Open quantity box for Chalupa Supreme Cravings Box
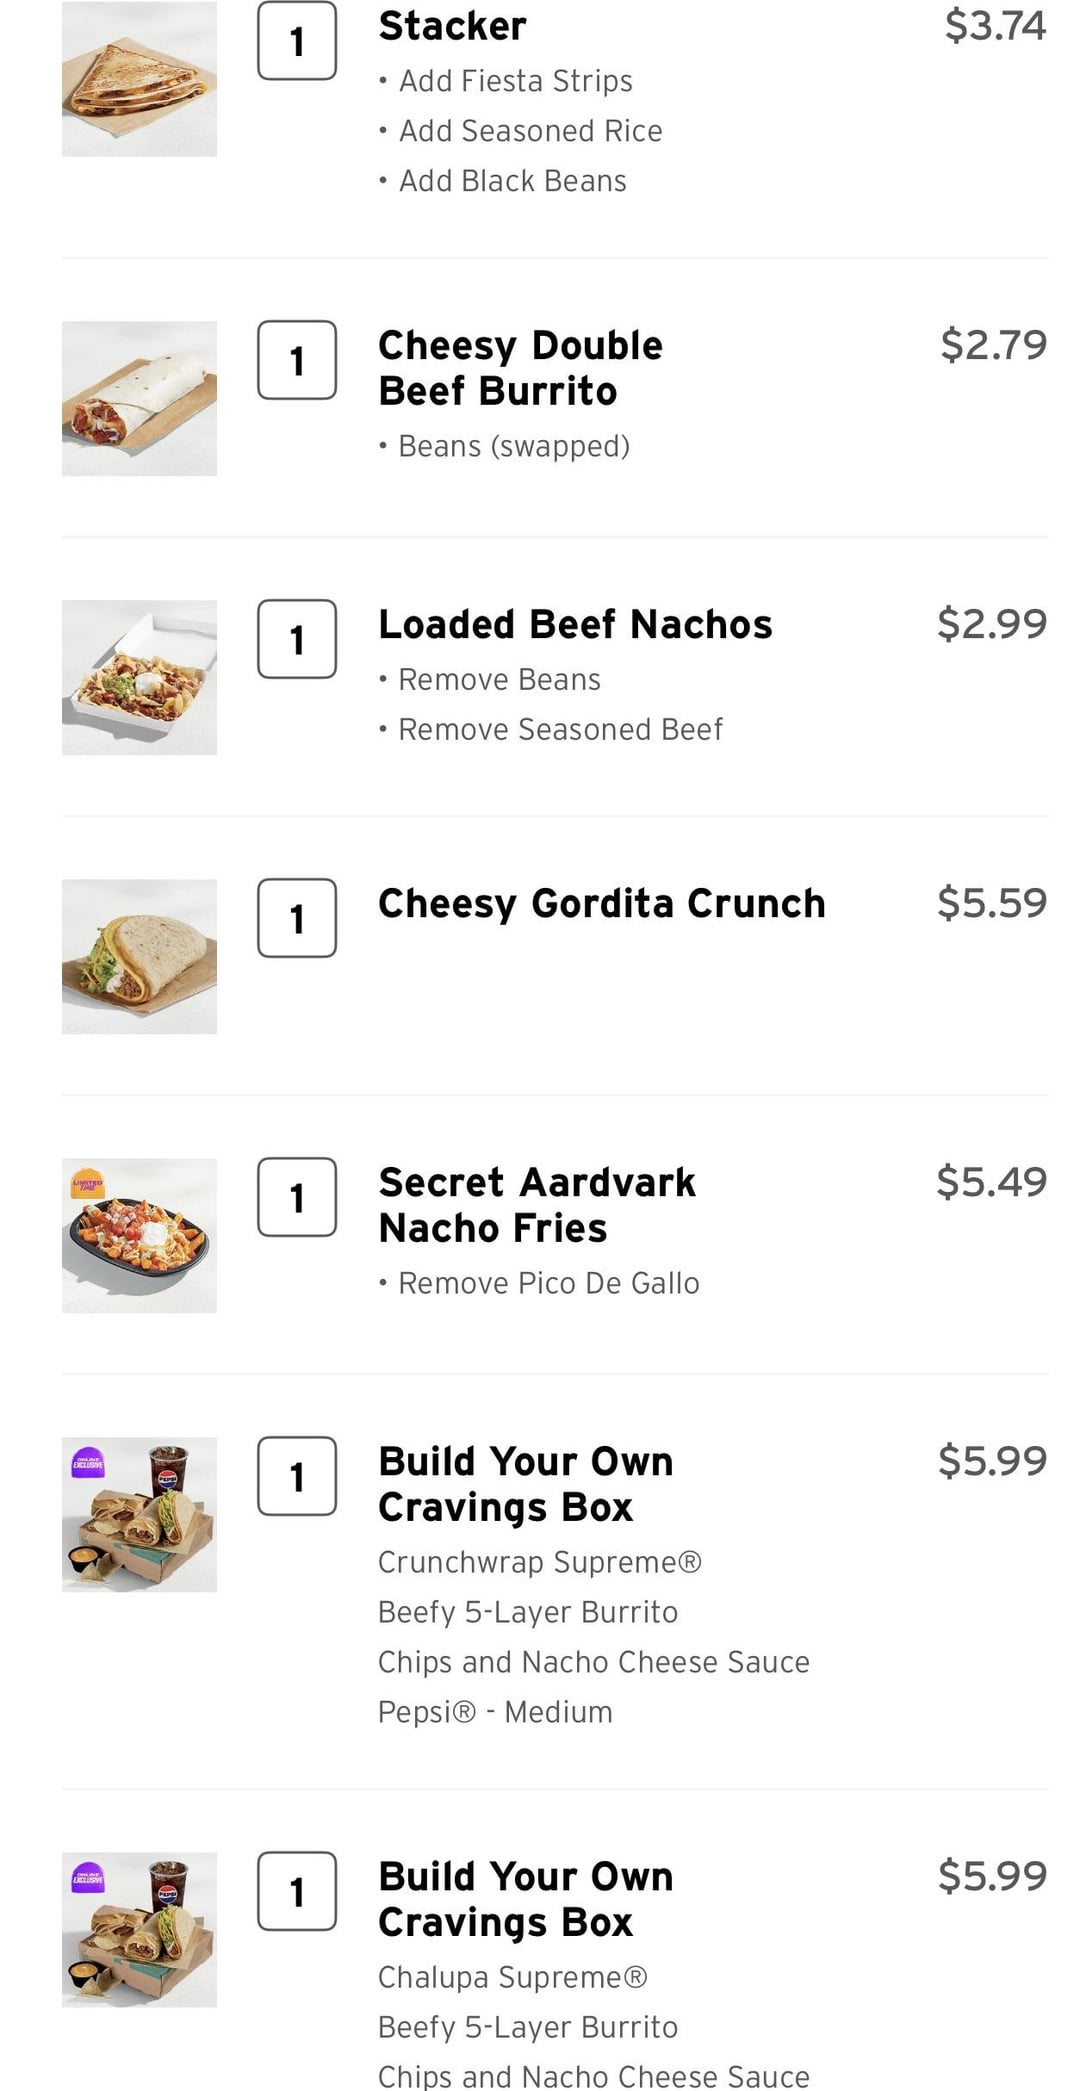The height and width of the screenshot is (2091, 1080). click(297, 1891)
